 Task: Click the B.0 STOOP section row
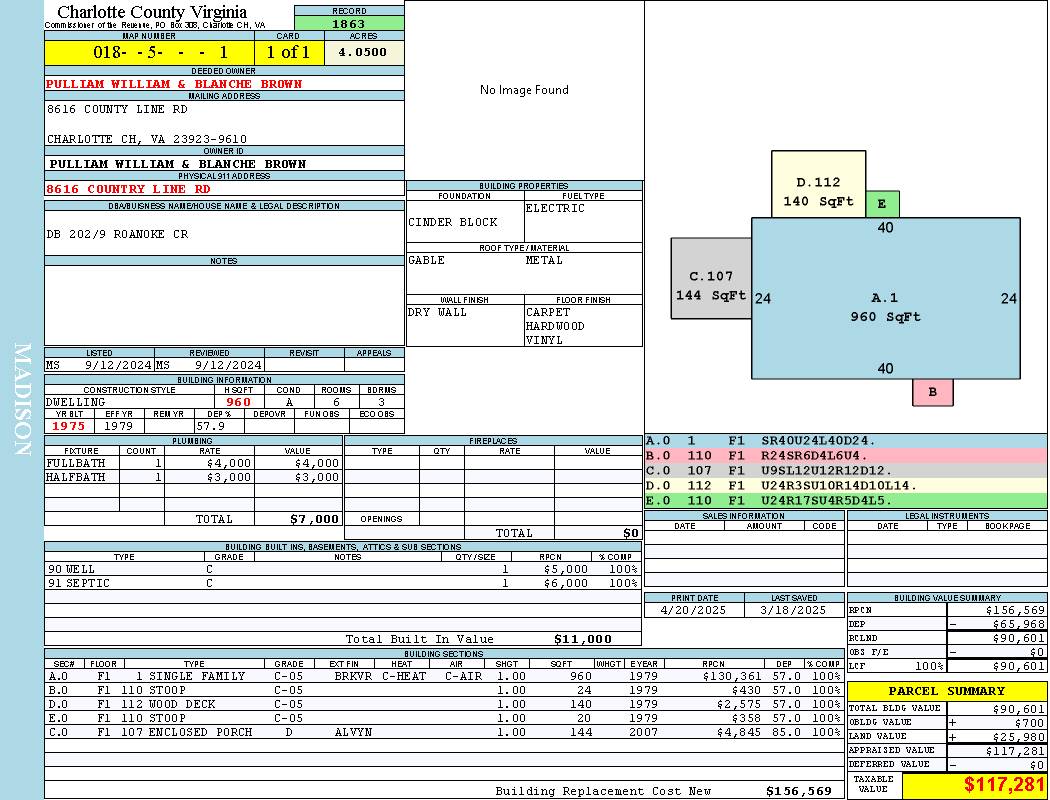[445, 690]
